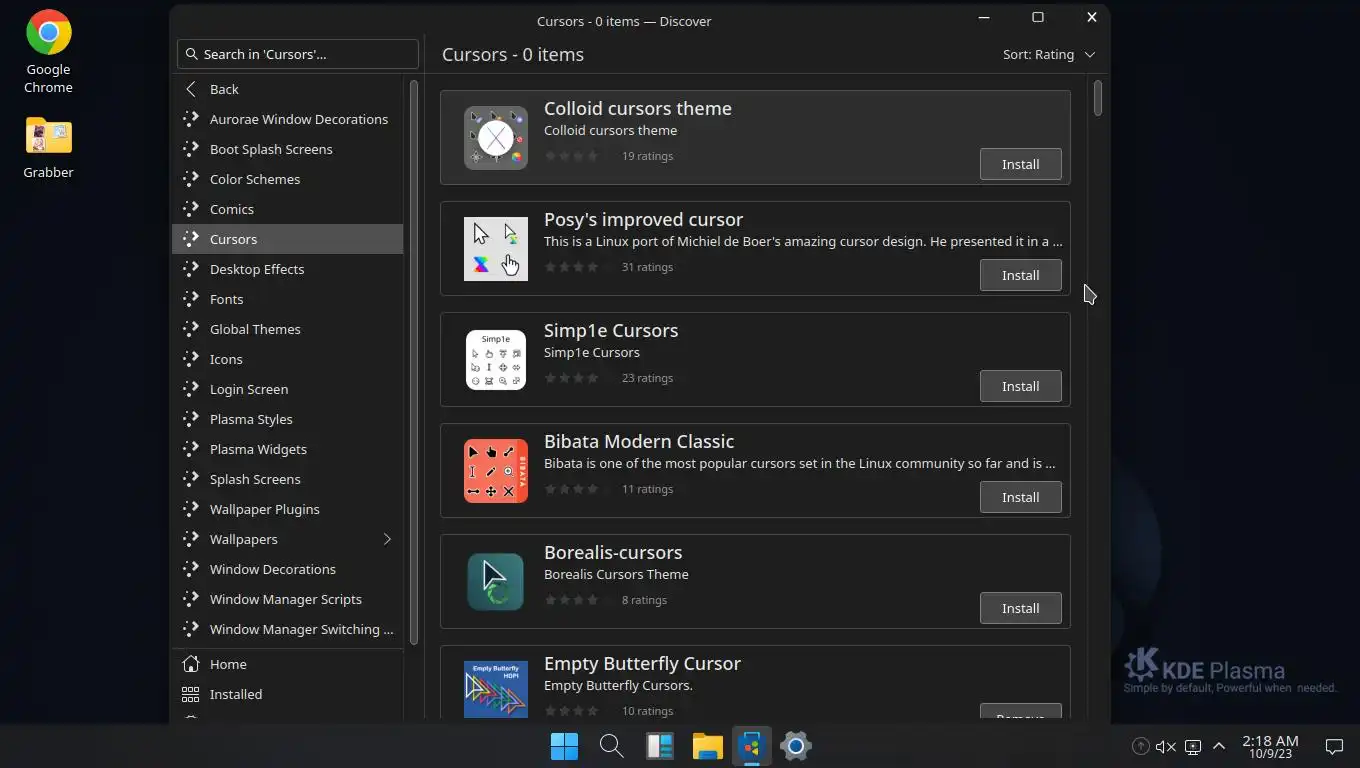Screen dimensions: 1360x768
Task: Open Boot Splash Screens category
Action: point(288,149)
